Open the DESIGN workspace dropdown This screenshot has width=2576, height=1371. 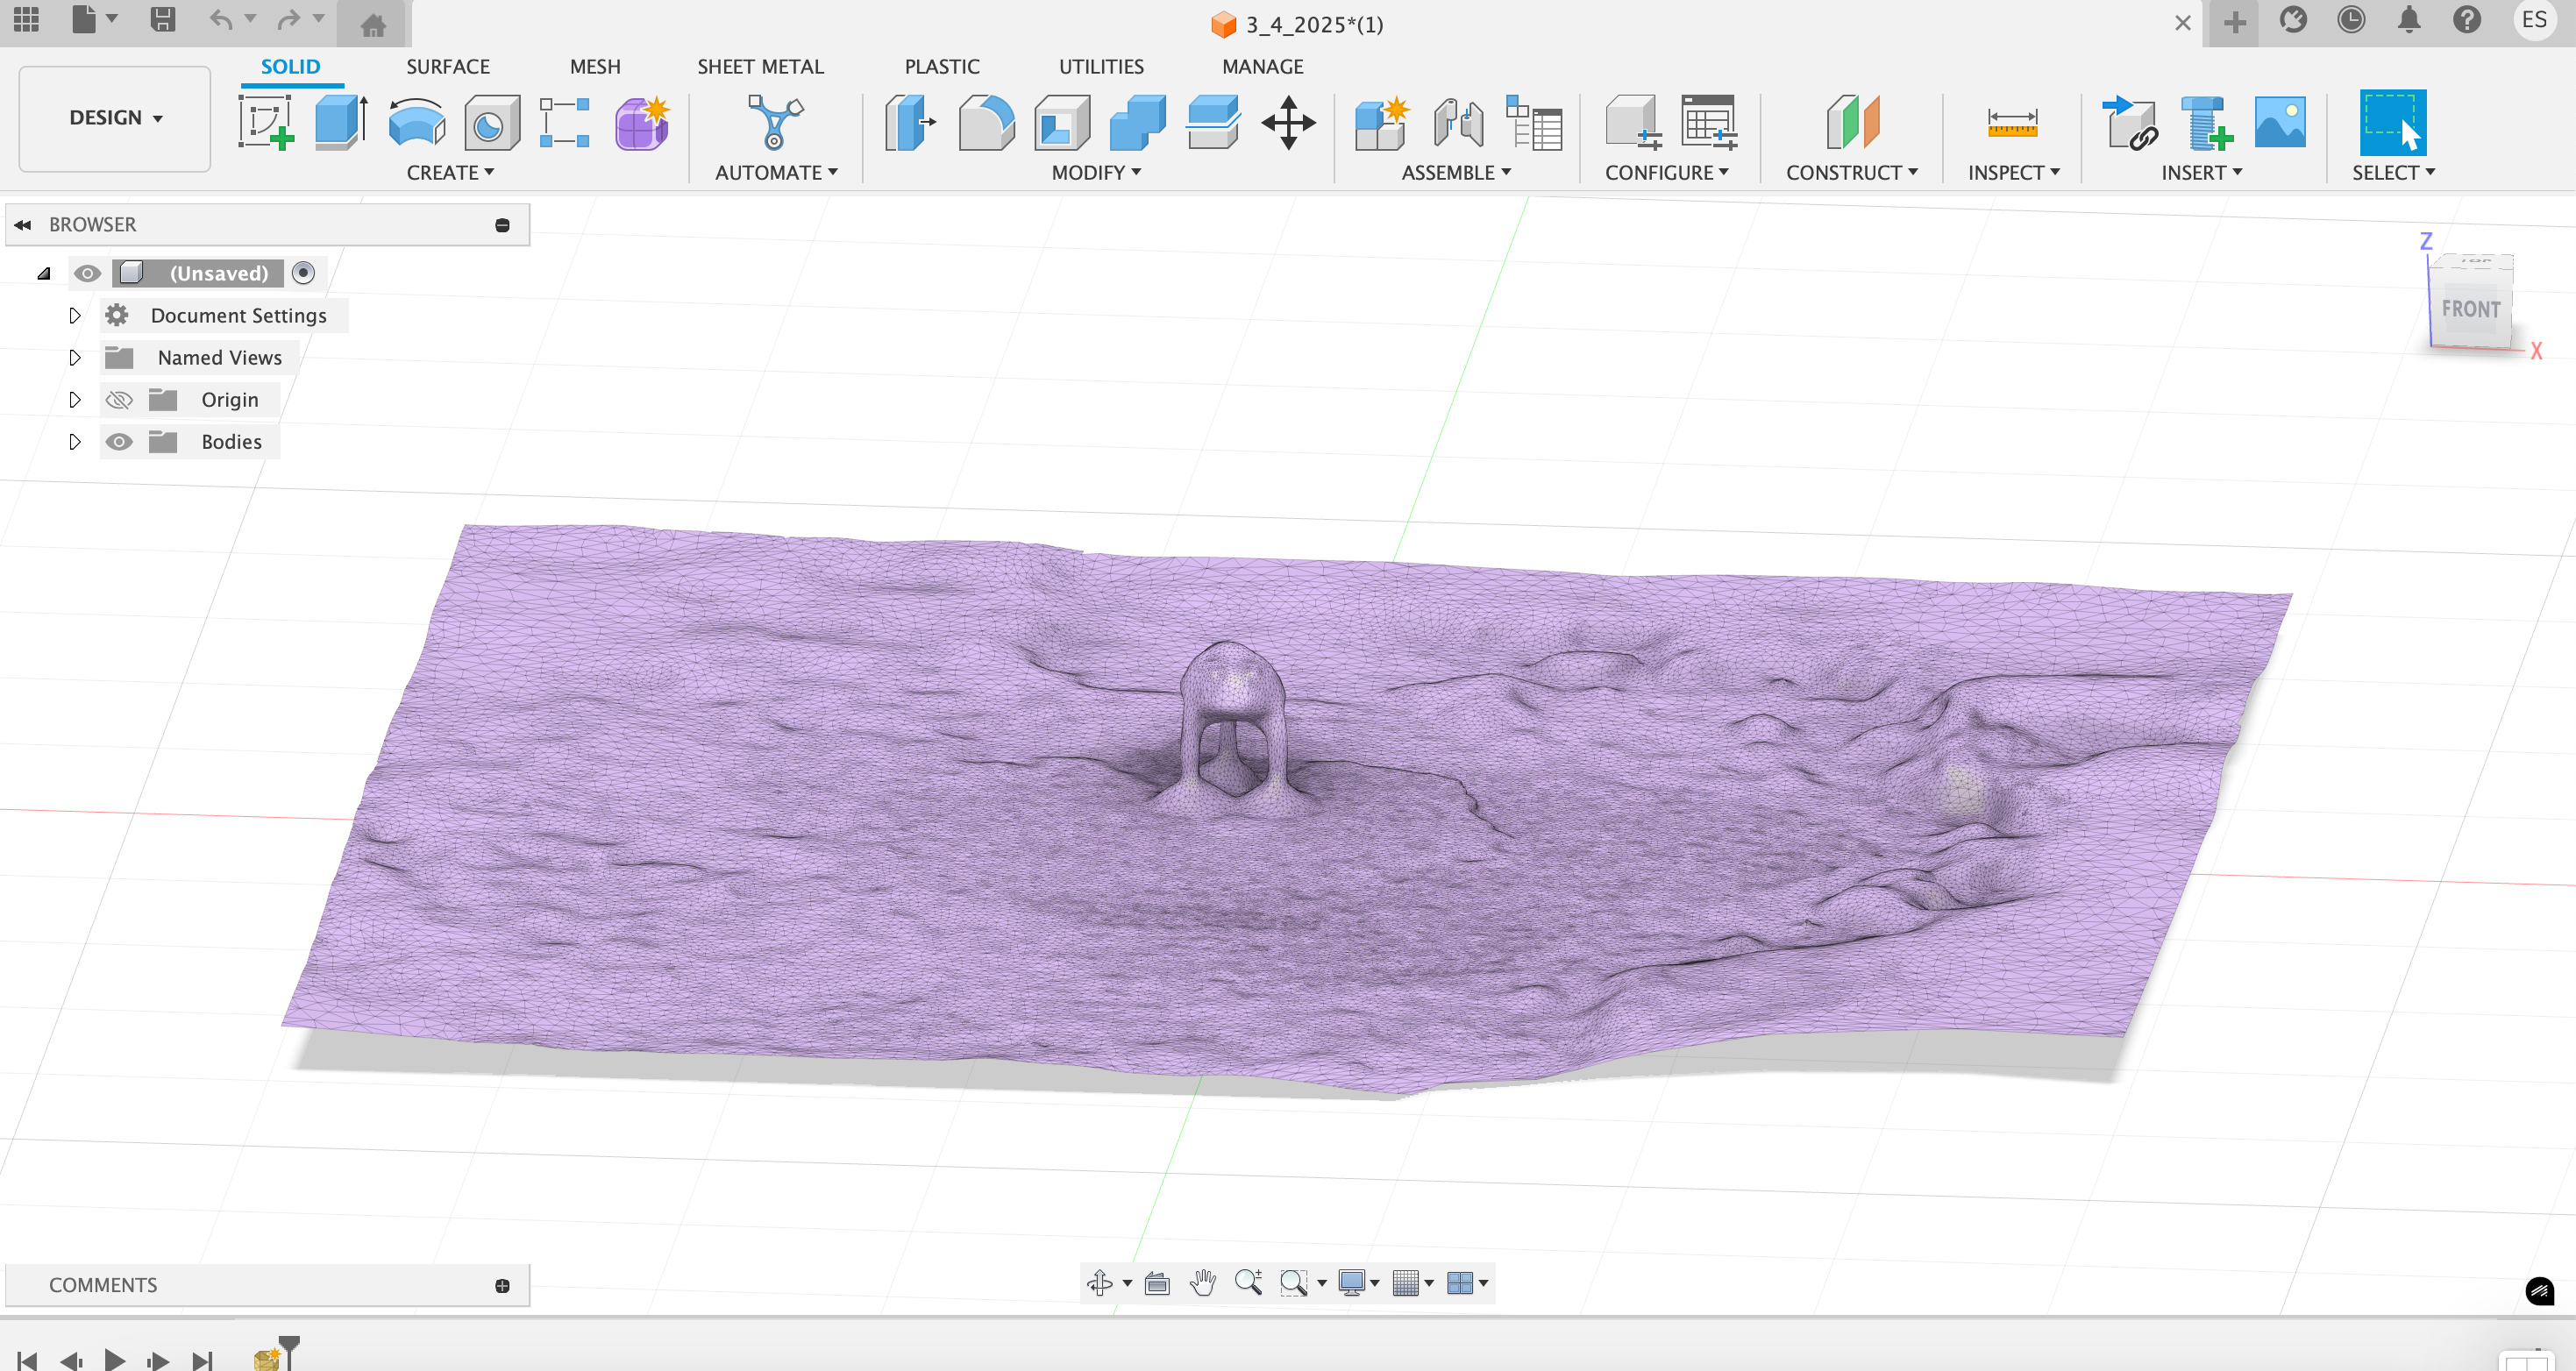pos(115,118)
